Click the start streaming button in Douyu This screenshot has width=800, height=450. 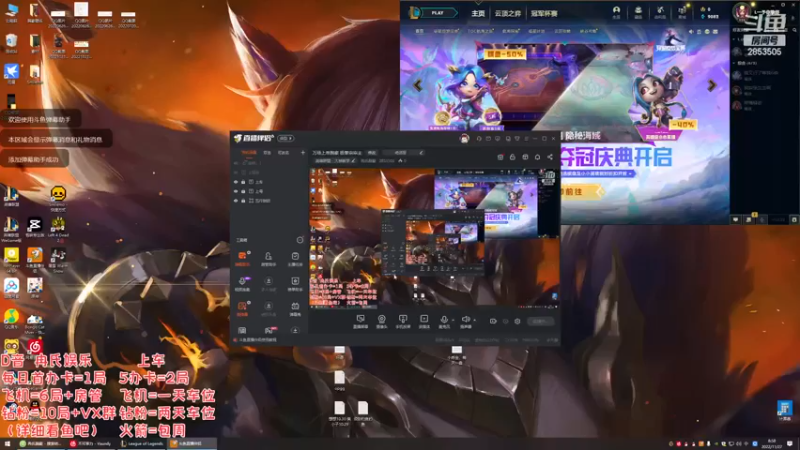[540, 321]
